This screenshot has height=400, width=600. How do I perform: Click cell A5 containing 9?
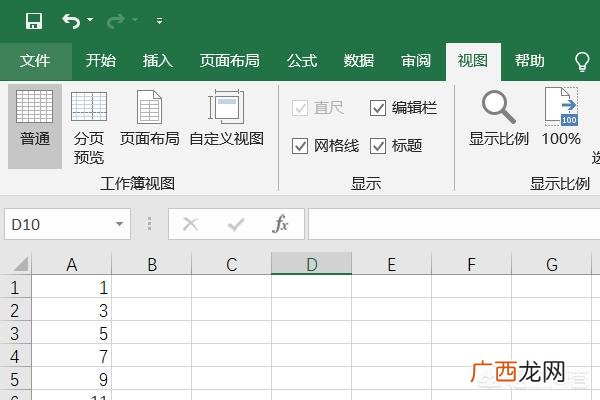pos(72,379)
